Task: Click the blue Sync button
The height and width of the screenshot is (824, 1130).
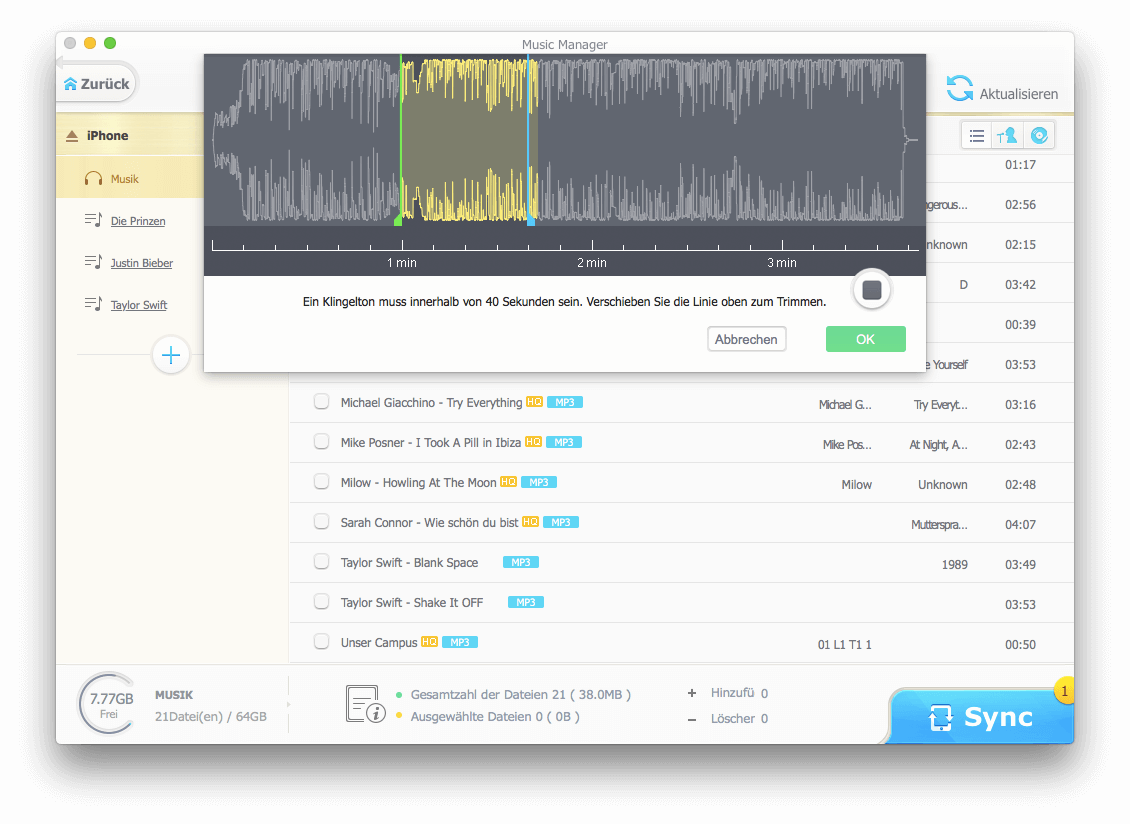Action: [x=980, y=717]
